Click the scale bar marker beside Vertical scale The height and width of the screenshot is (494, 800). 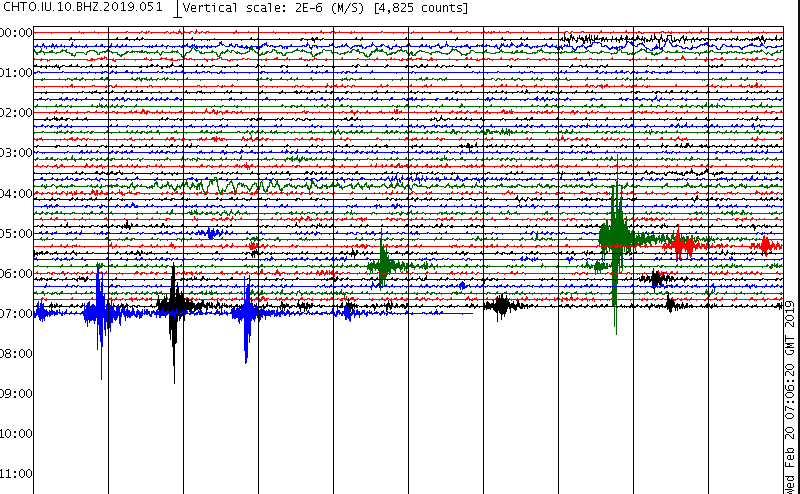[x=177, y=9]
